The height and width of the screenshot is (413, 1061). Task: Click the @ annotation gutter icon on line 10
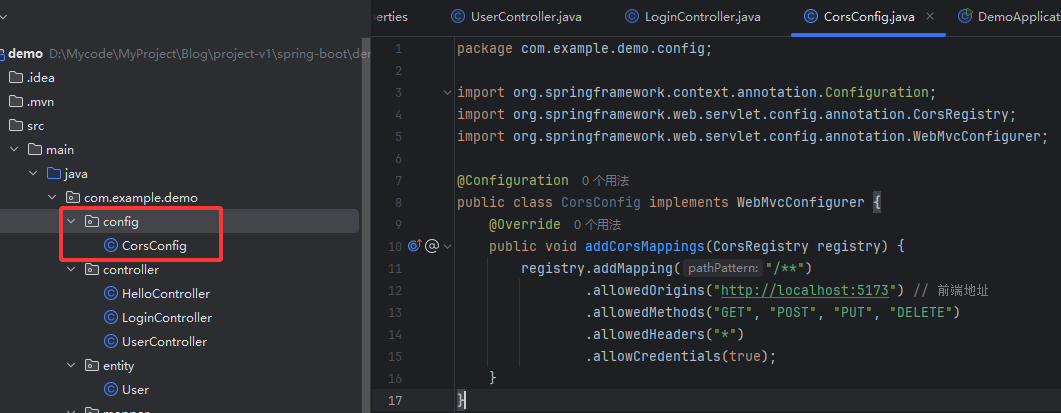[x=432, y=246]
